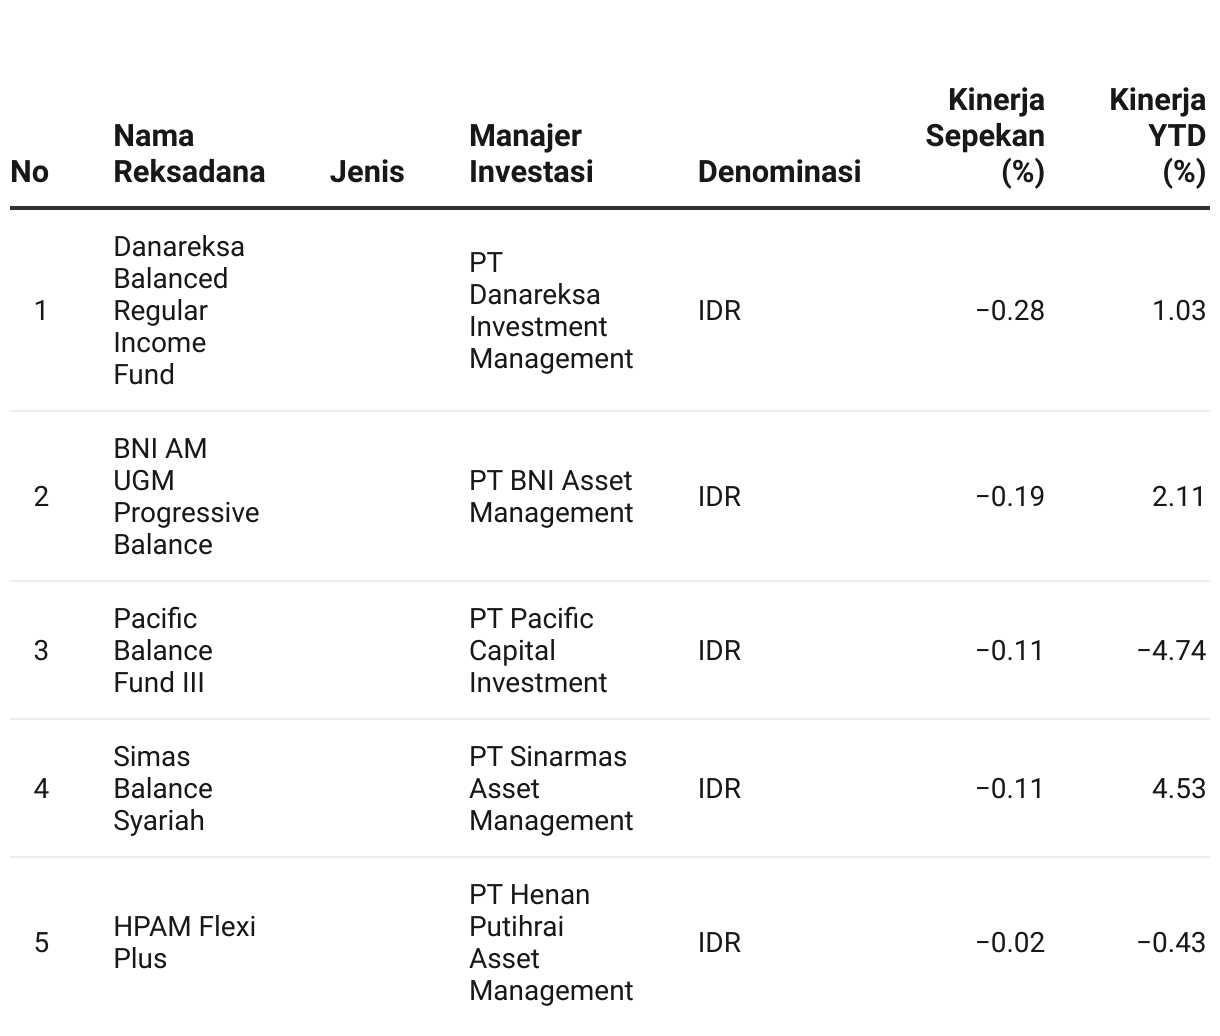This screenshot has height=1036, width=1220.
Task: Click the "Jenis" column header
Action: pyautogui.click(x=367, y=171)
